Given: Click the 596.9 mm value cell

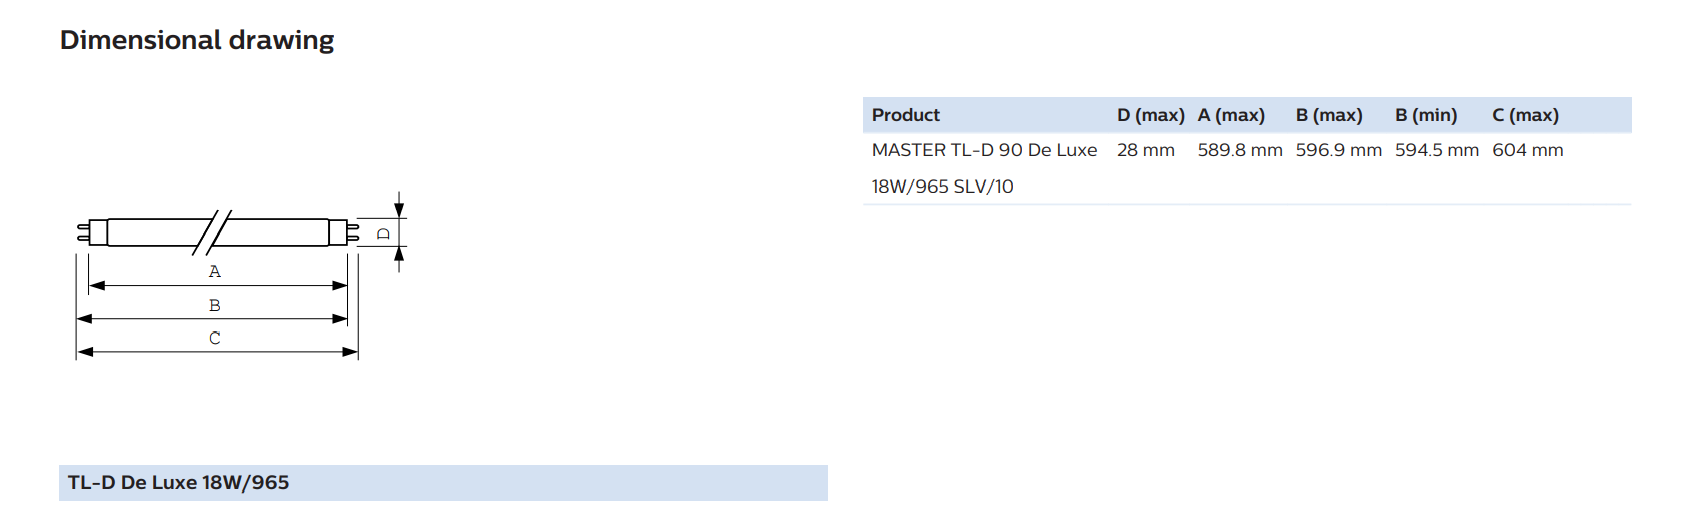Looking at the screenshot, I should 1339,150.
